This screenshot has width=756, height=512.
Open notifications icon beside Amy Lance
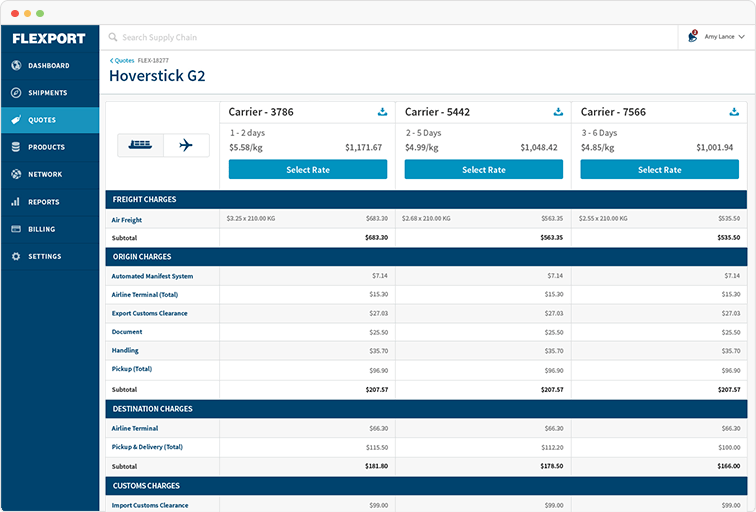(693, 36)
